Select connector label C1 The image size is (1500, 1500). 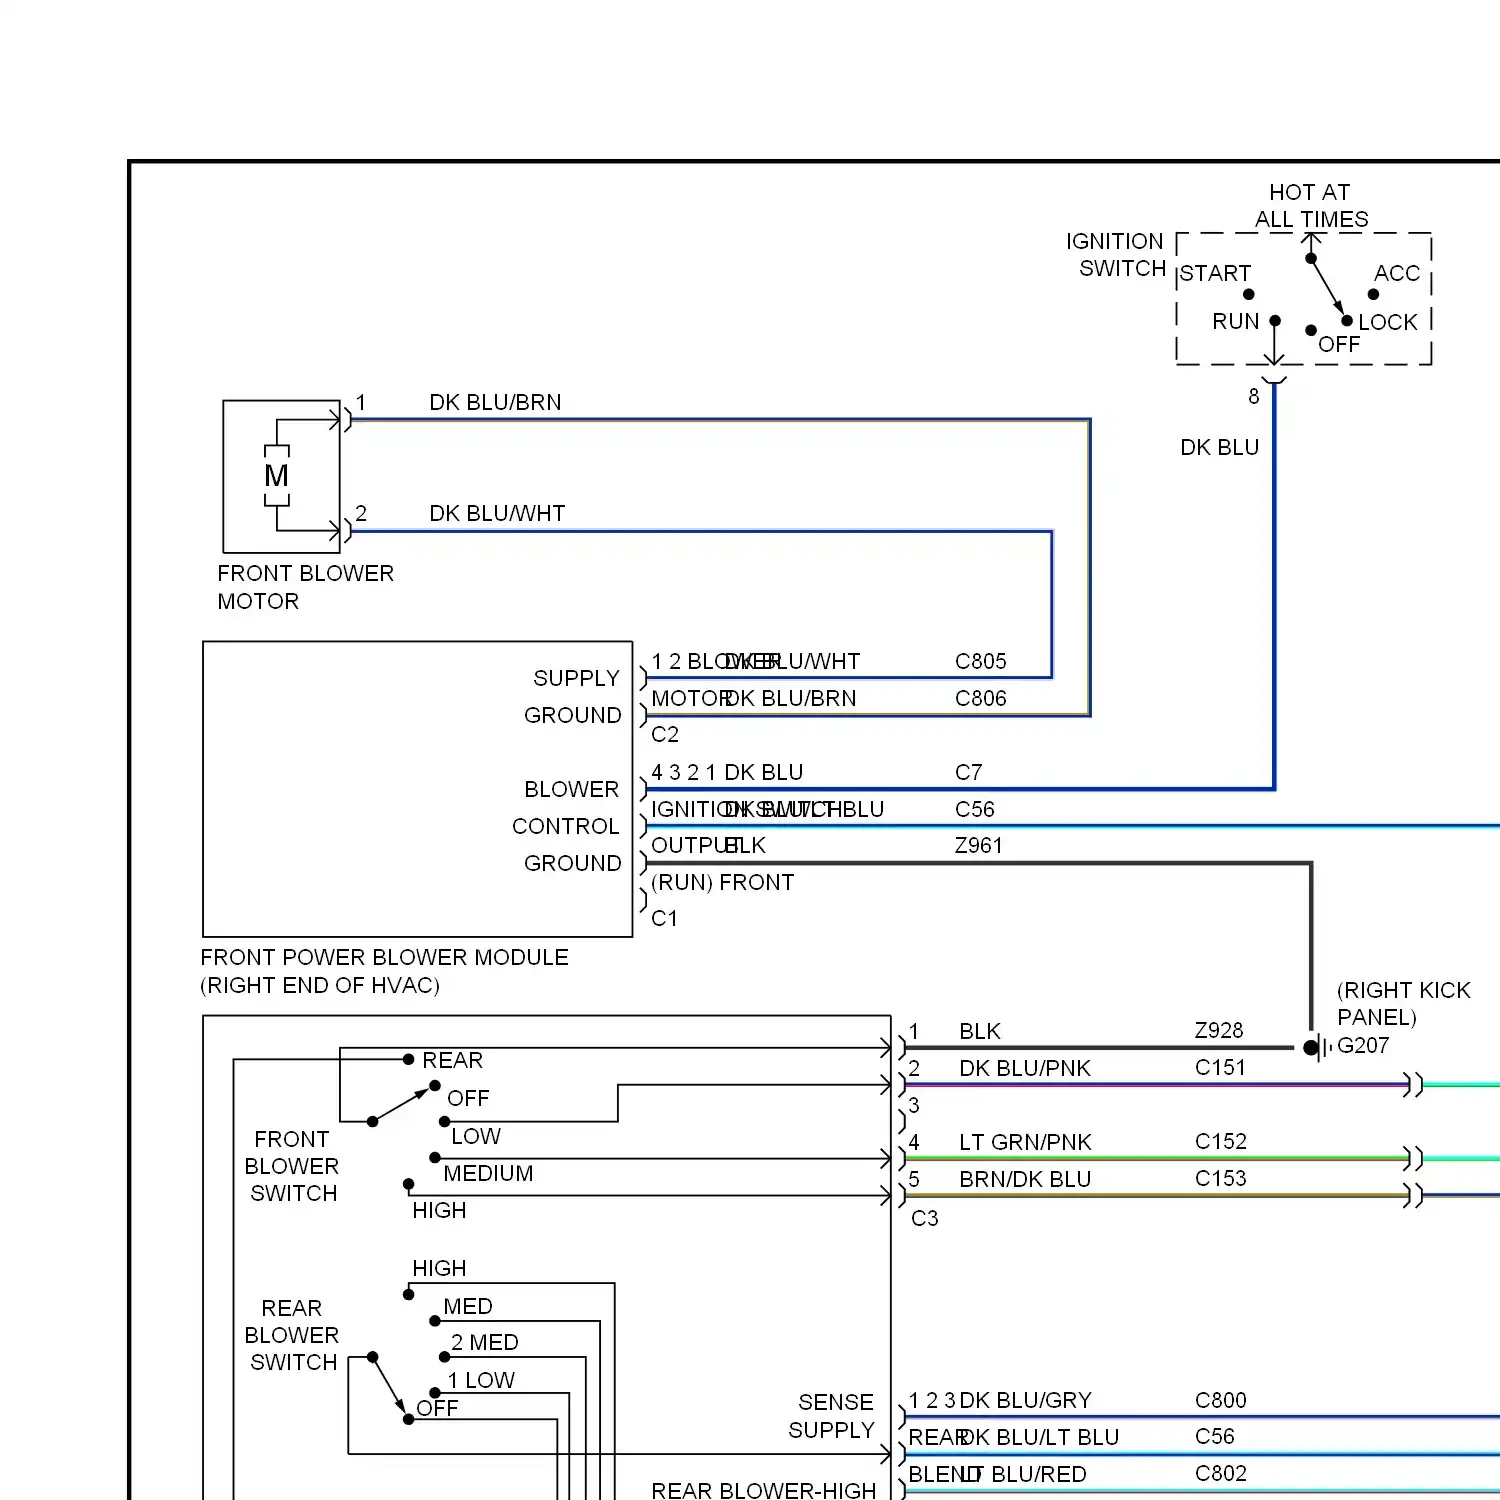point(665,919)
